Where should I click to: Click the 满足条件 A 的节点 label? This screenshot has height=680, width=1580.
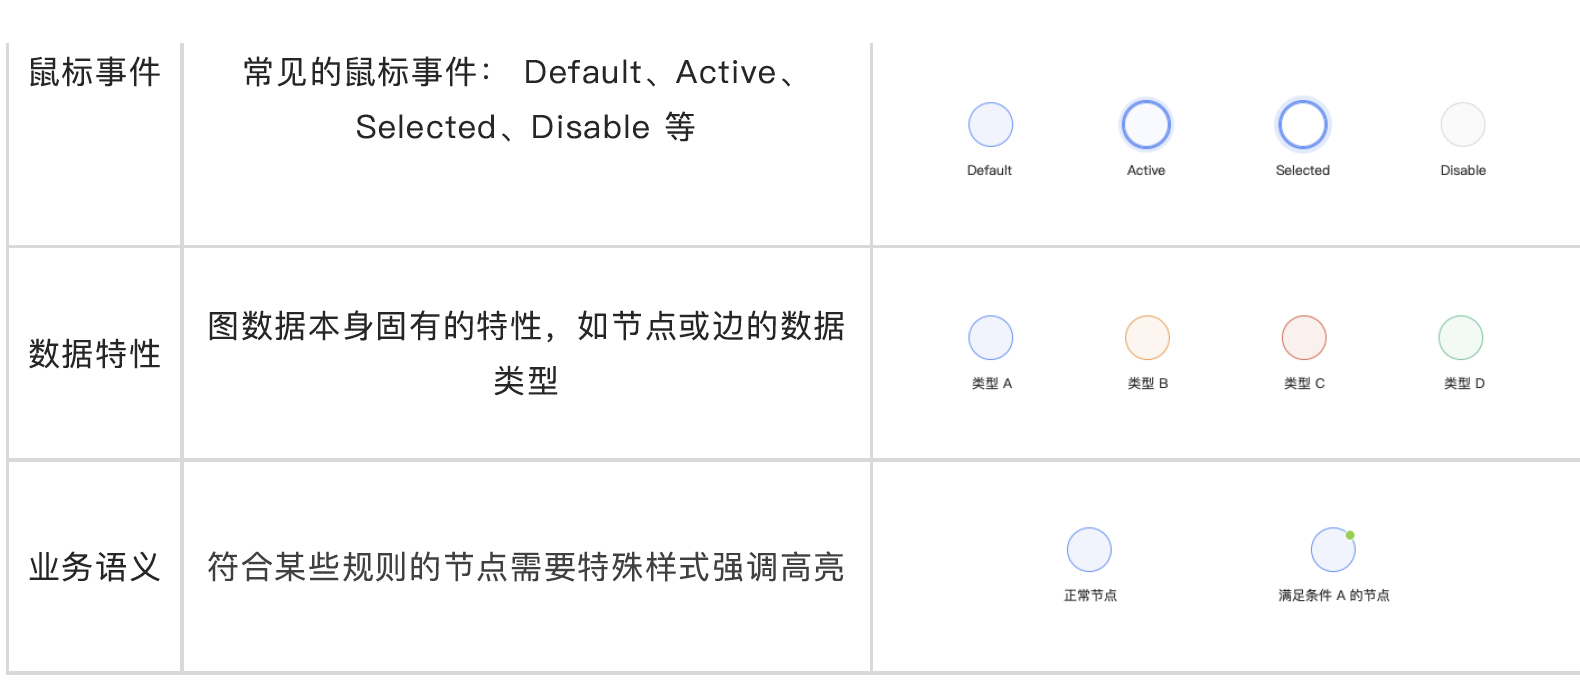pyautogui.click(x=1334, y=595)
